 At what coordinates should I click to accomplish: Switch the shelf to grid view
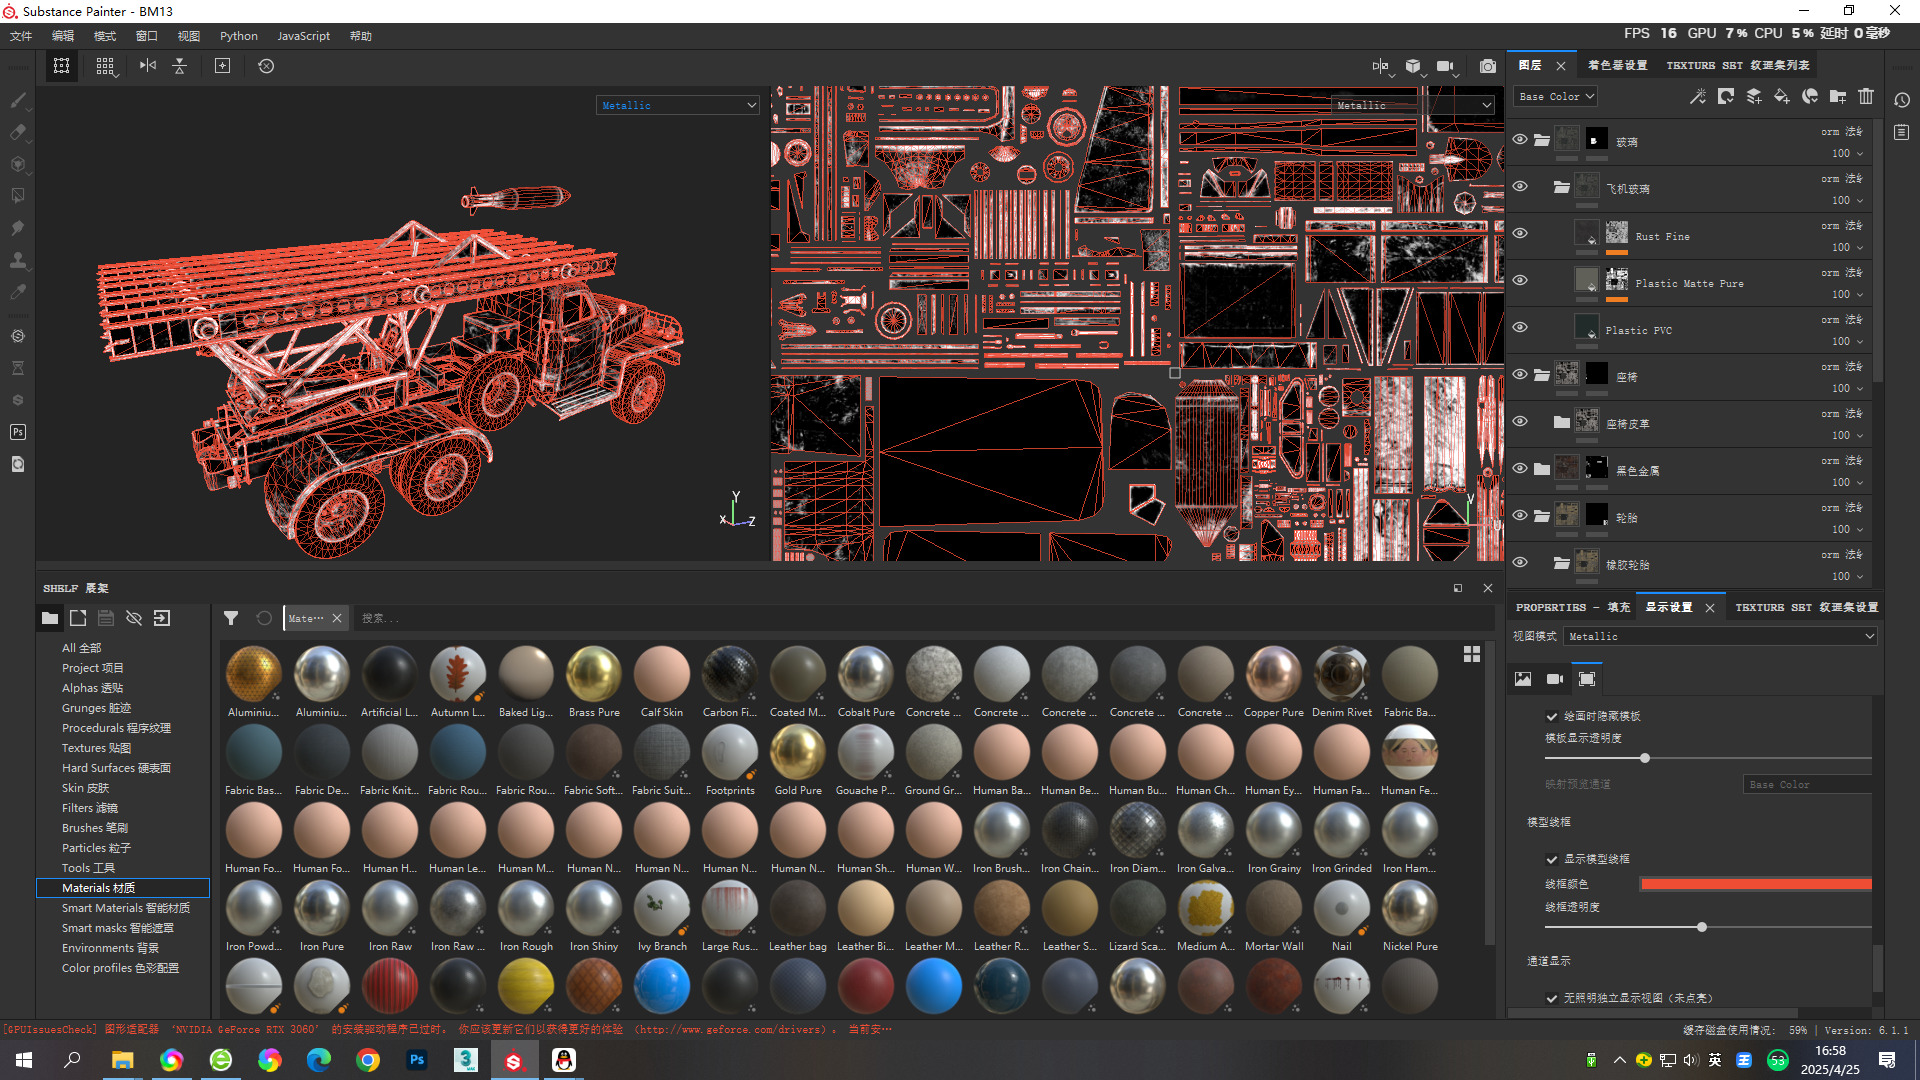(x=1472, y=654)
